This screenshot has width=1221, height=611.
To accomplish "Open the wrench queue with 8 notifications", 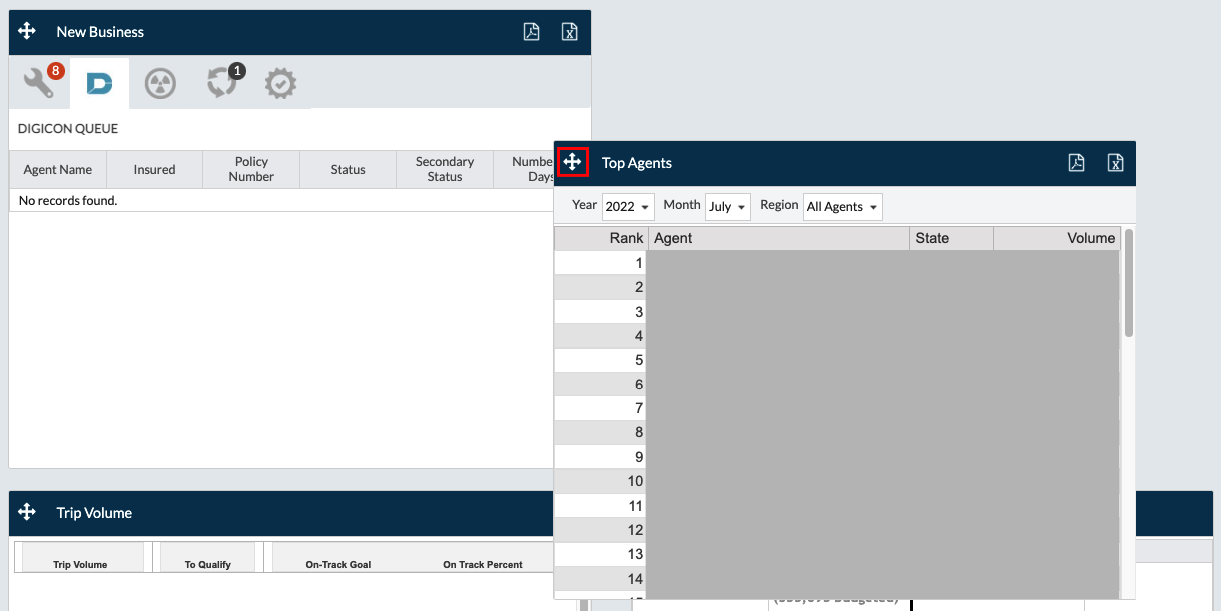I will (x=38, y=83).
